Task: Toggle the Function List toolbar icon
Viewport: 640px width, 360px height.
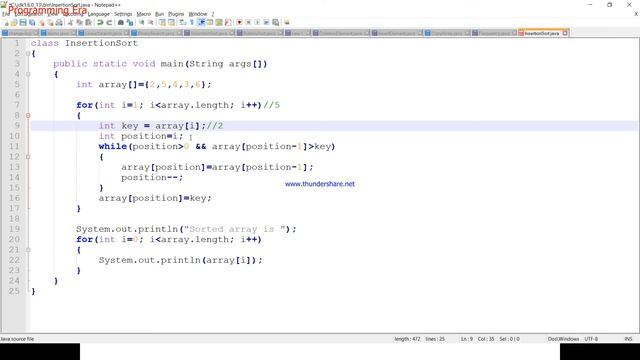Action: click(x=228, y=22)
